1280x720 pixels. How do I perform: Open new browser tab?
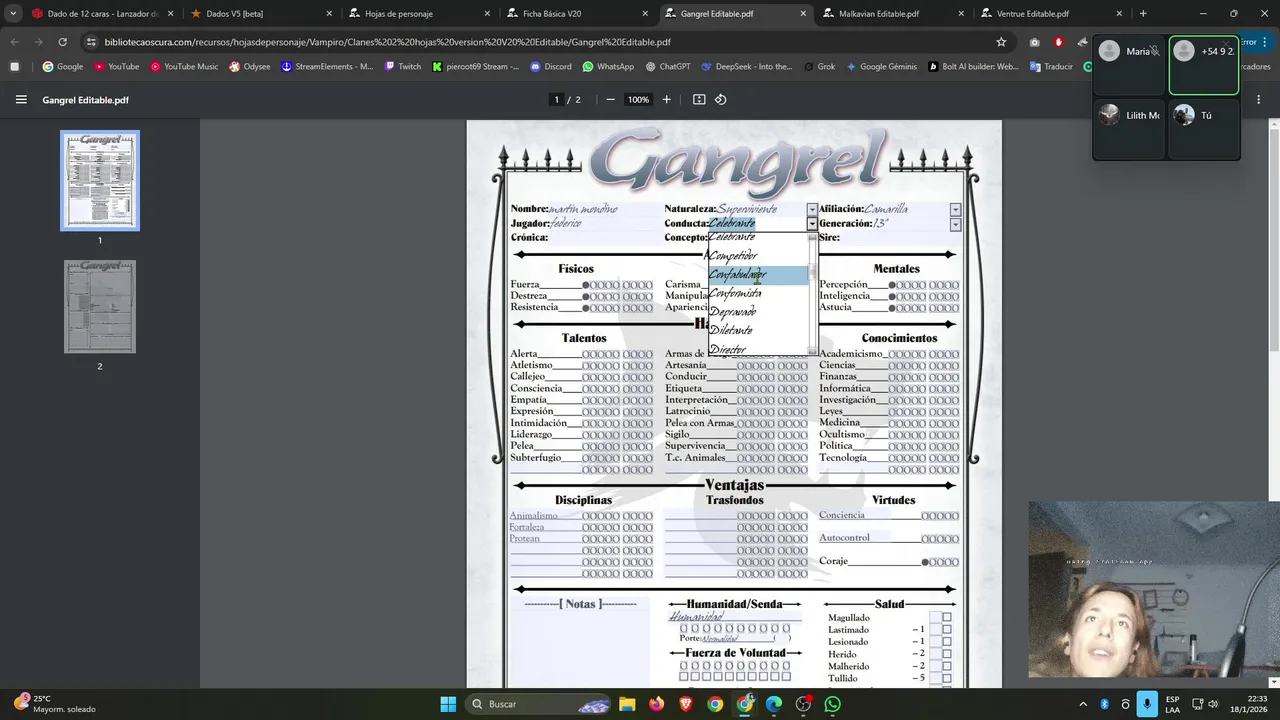1143,14
